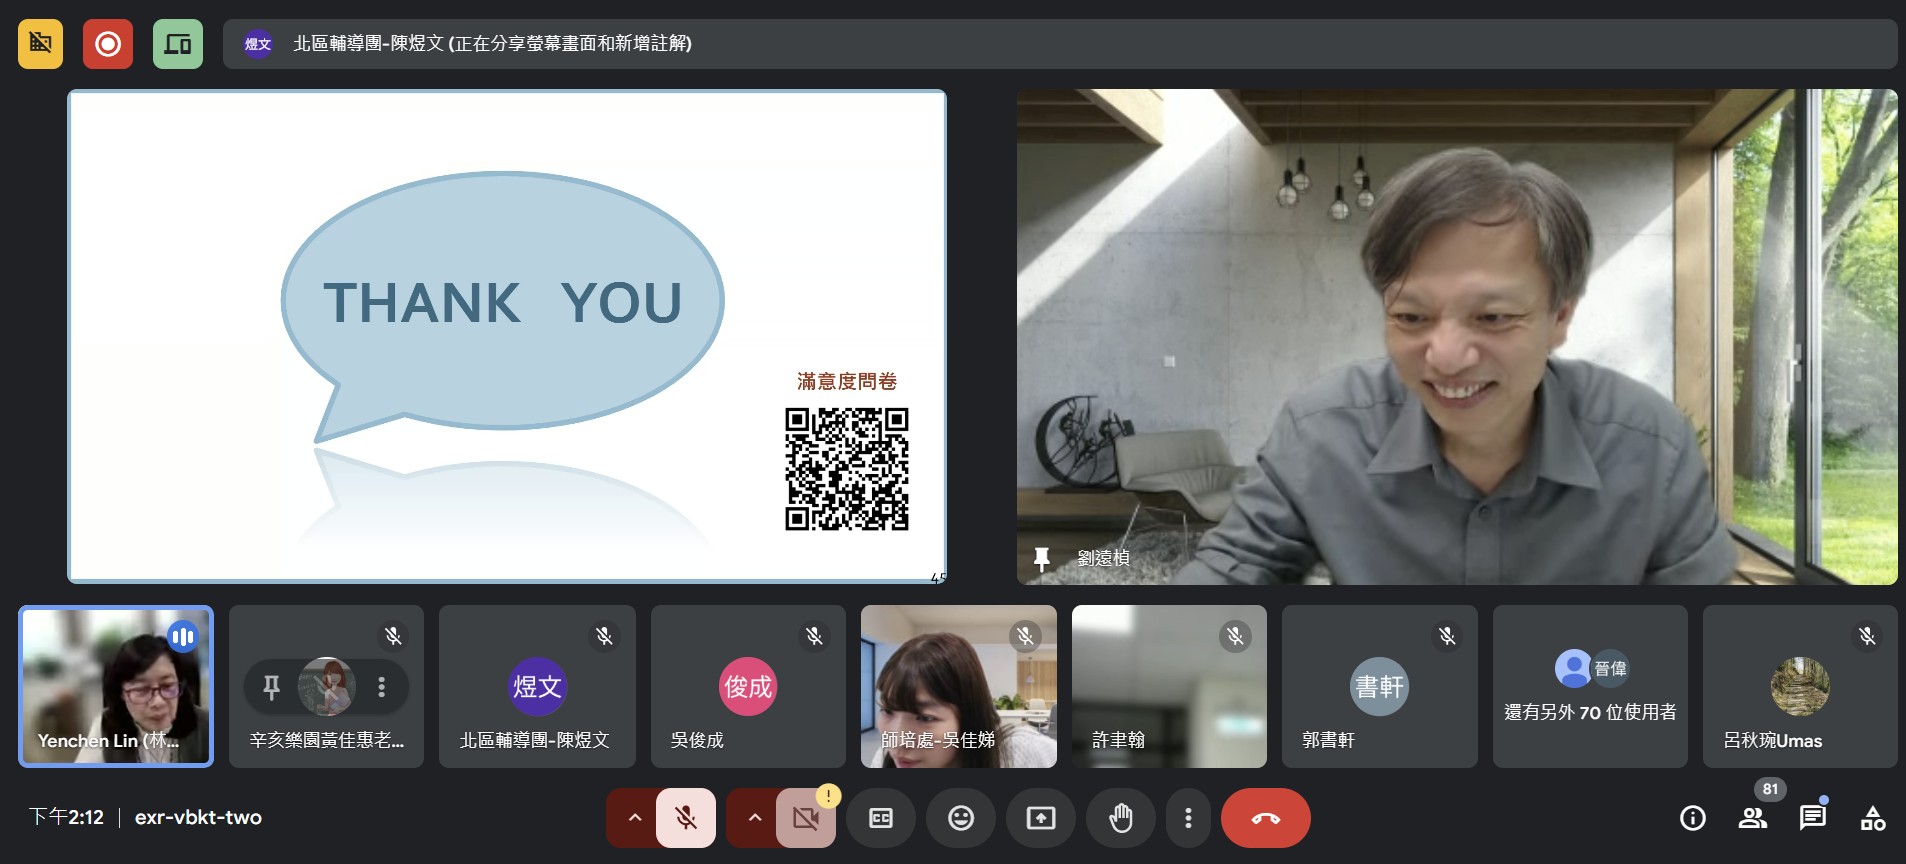Screen dimensions: 1906x864
Task: Open the activities panel
Action: 1872,818
